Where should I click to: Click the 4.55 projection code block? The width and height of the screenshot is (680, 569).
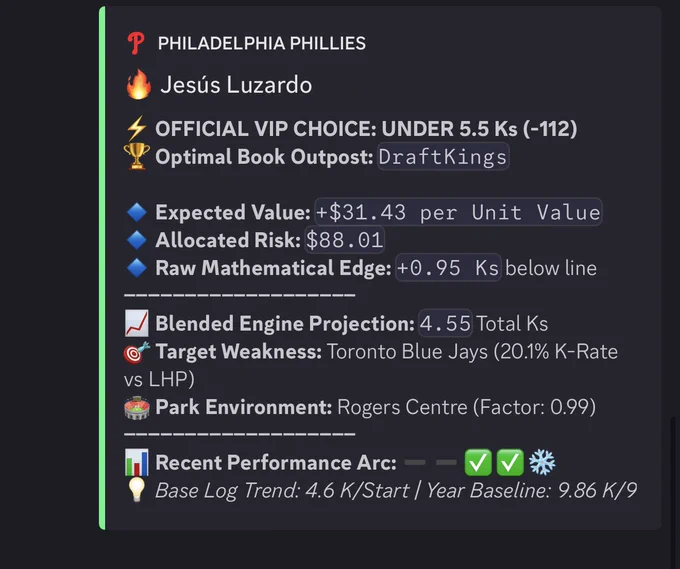[445, 324]
